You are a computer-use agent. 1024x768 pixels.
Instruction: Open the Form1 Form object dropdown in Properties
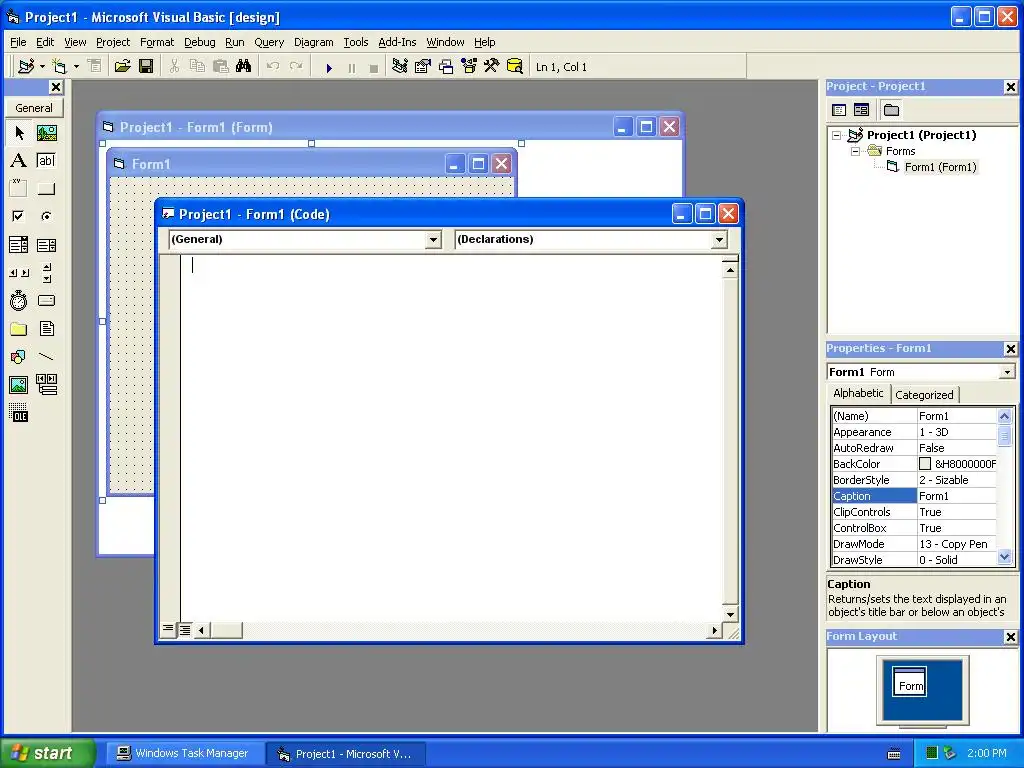click(1007, 372)
